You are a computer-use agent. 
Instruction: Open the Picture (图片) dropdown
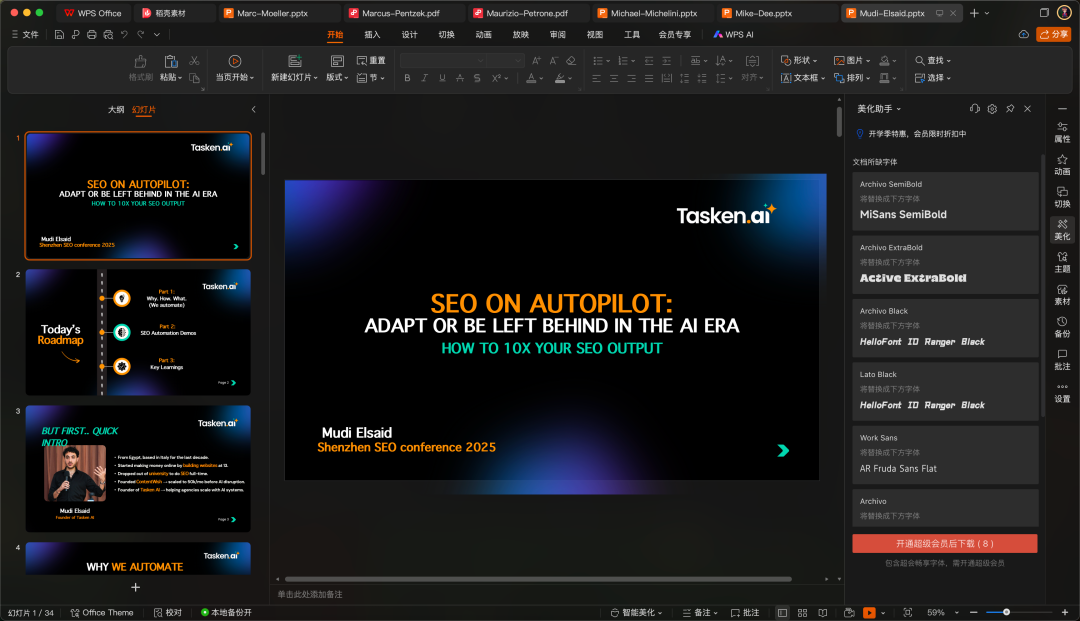coord(852,61)
